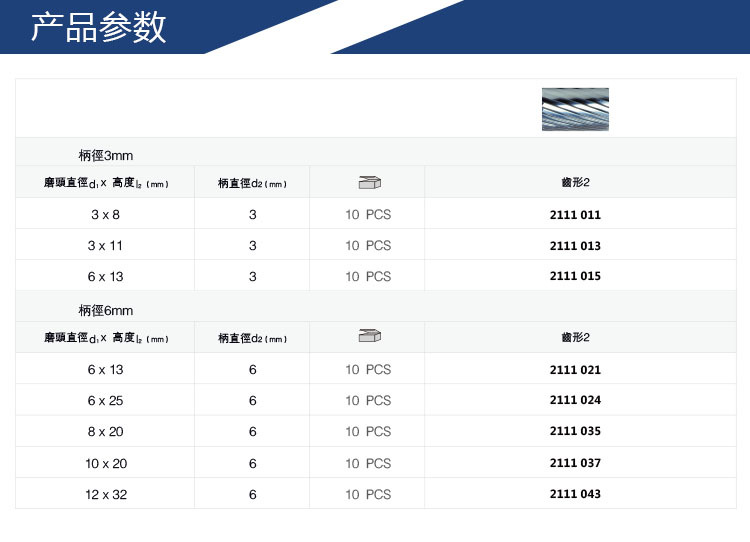The width and height of the screenshot is (750, 542).
Task: Click the 10 x 20 size cell
Action: (106, 464)
